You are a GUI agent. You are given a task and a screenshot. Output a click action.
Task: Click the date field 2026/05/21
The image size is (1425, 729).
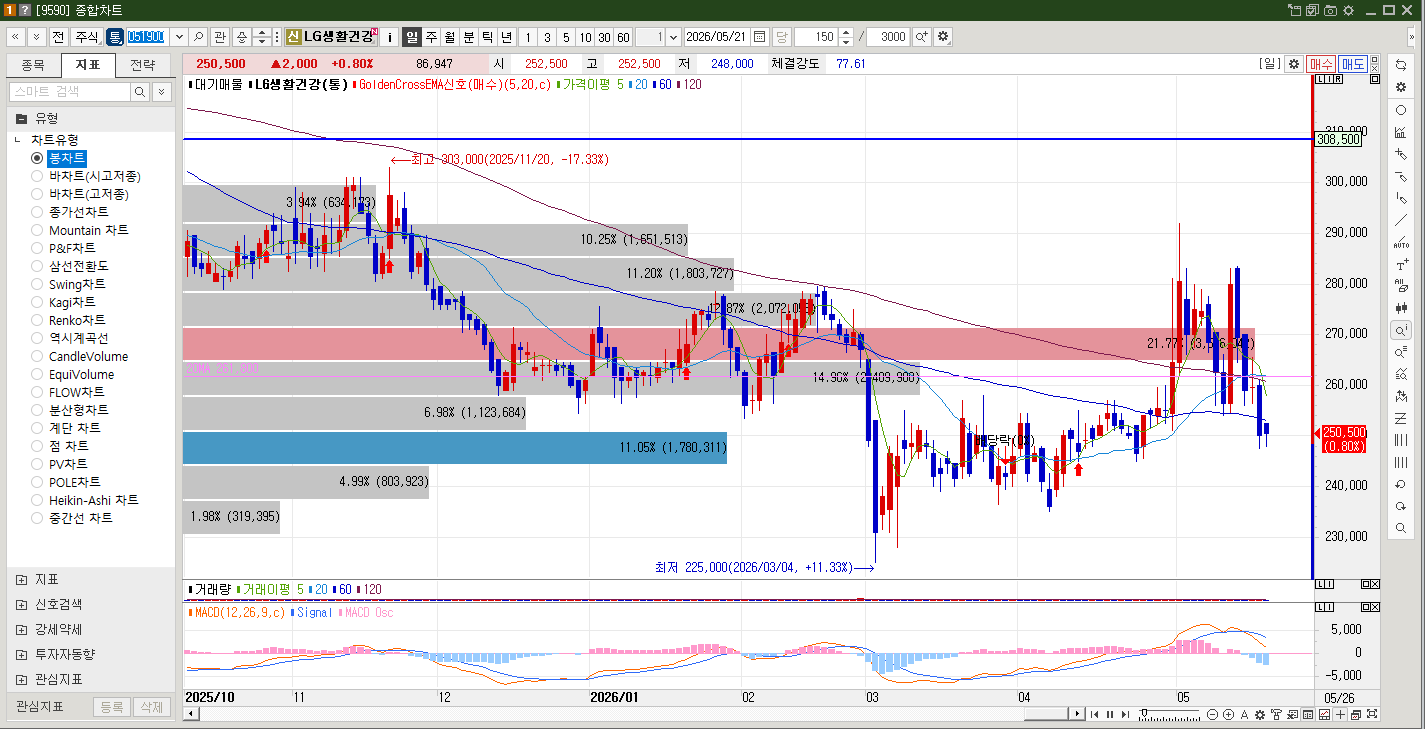pyautogui.click(x=717, y=37)
